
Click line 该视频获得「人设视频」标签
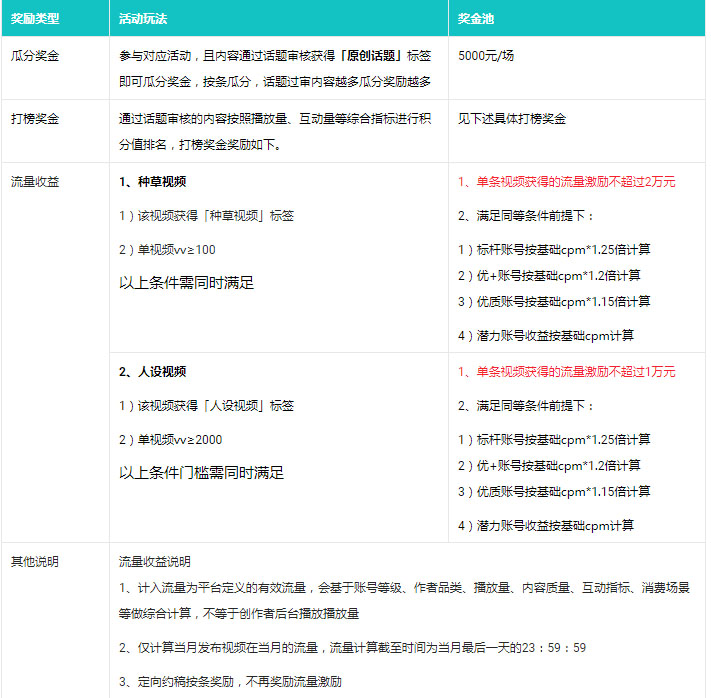click(206, 406)
